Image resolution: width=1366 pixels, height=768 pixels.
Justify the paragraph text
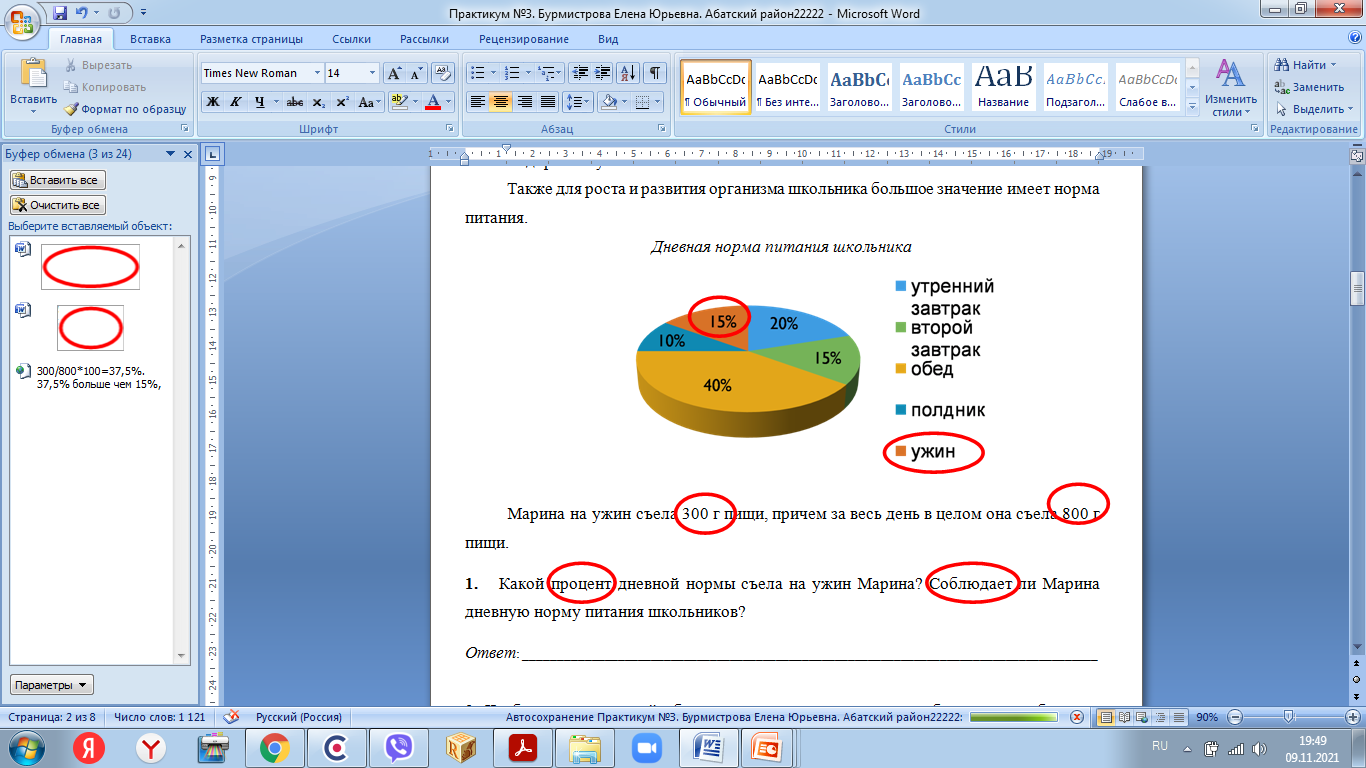pos(547,102)
